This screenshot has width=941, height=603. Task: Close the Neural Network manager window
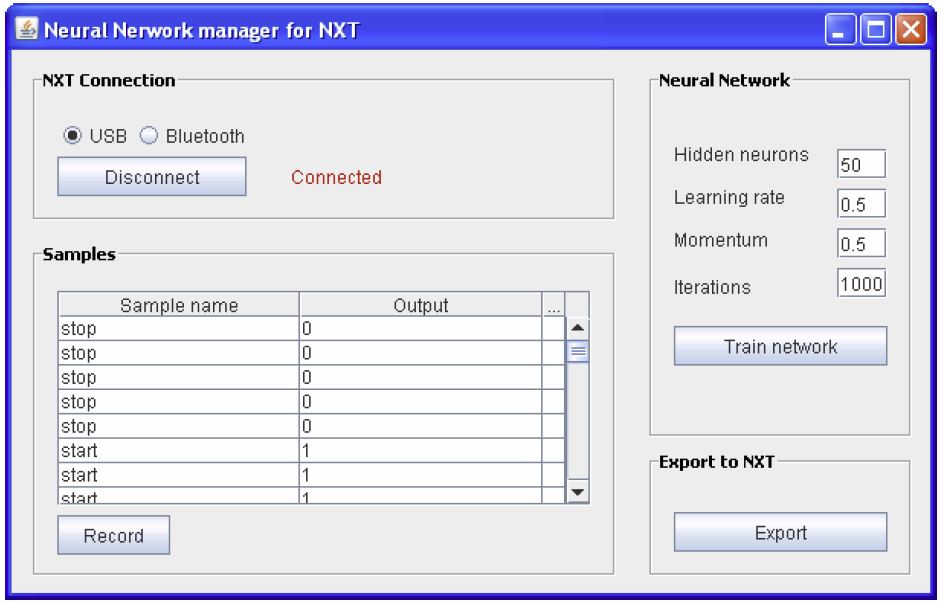point(911,29)
